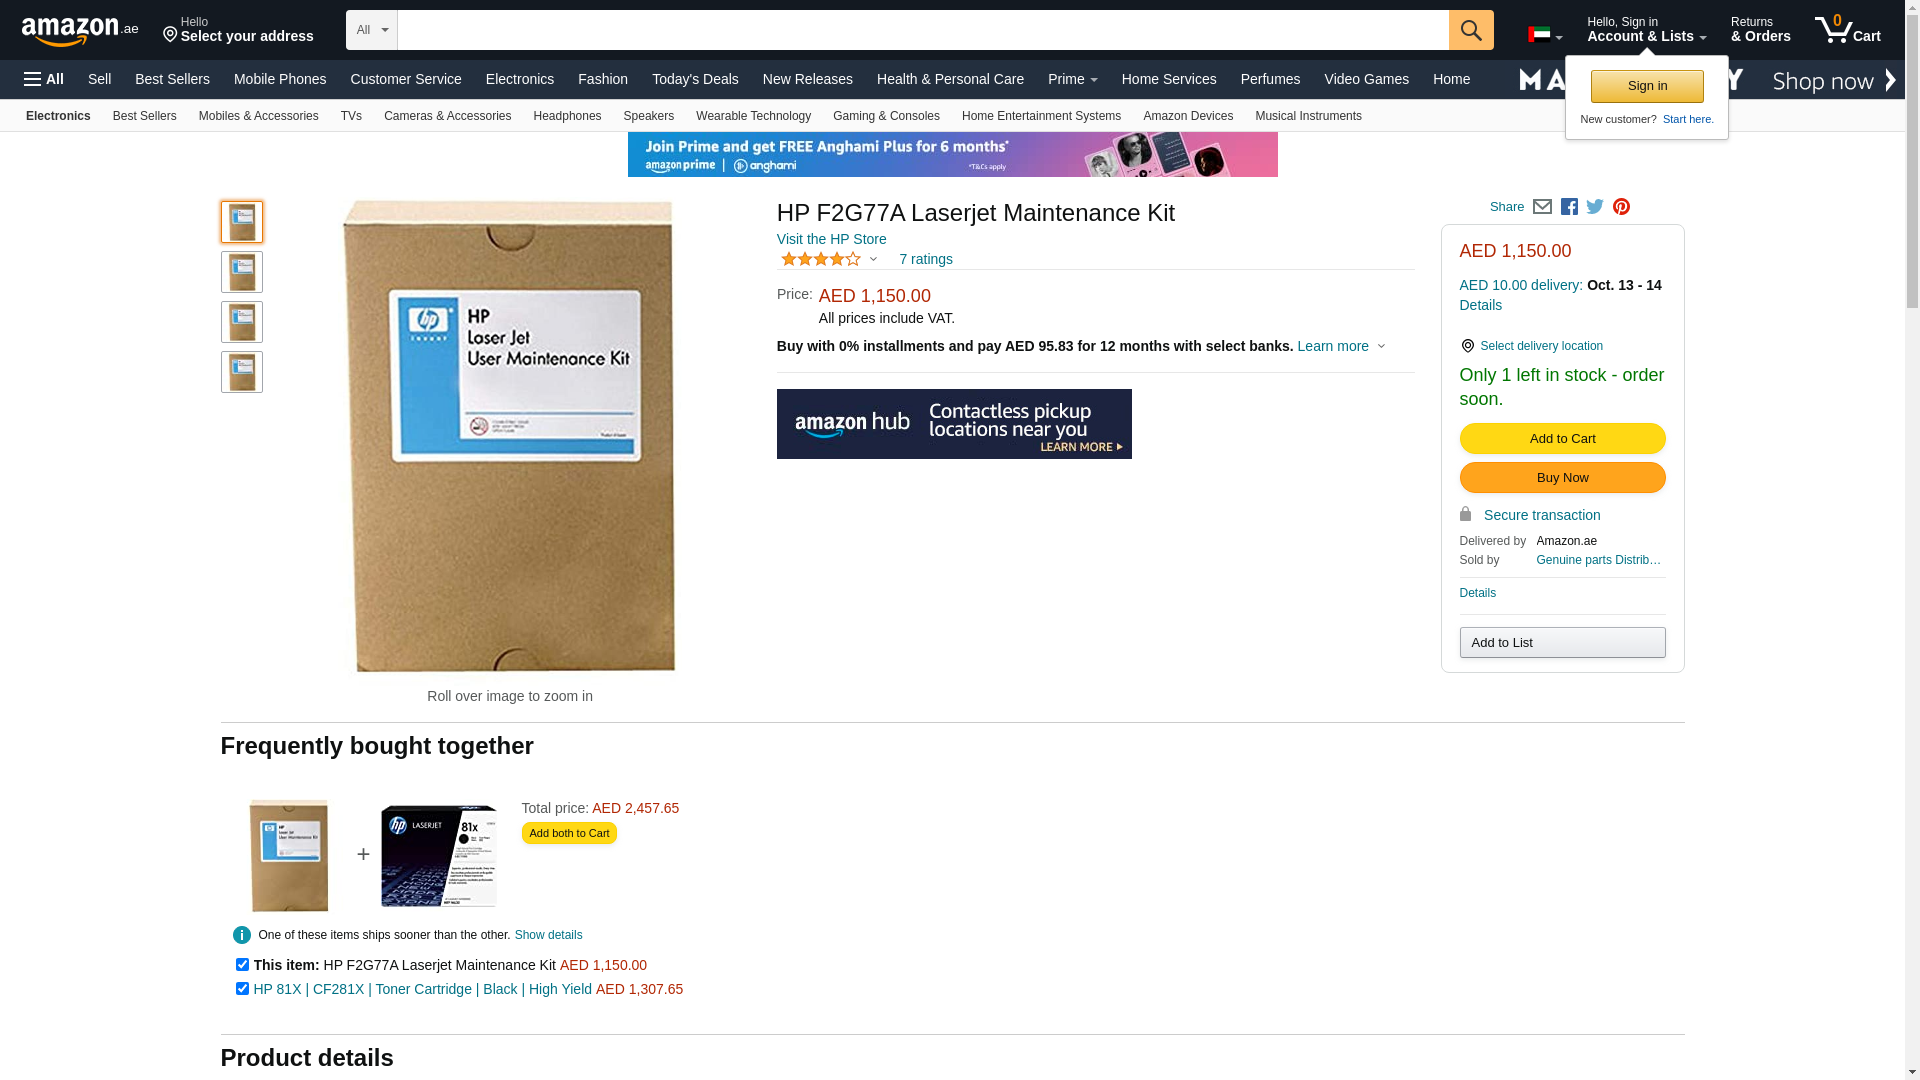Share product on Twitter icon

[x=1595, y=207]
